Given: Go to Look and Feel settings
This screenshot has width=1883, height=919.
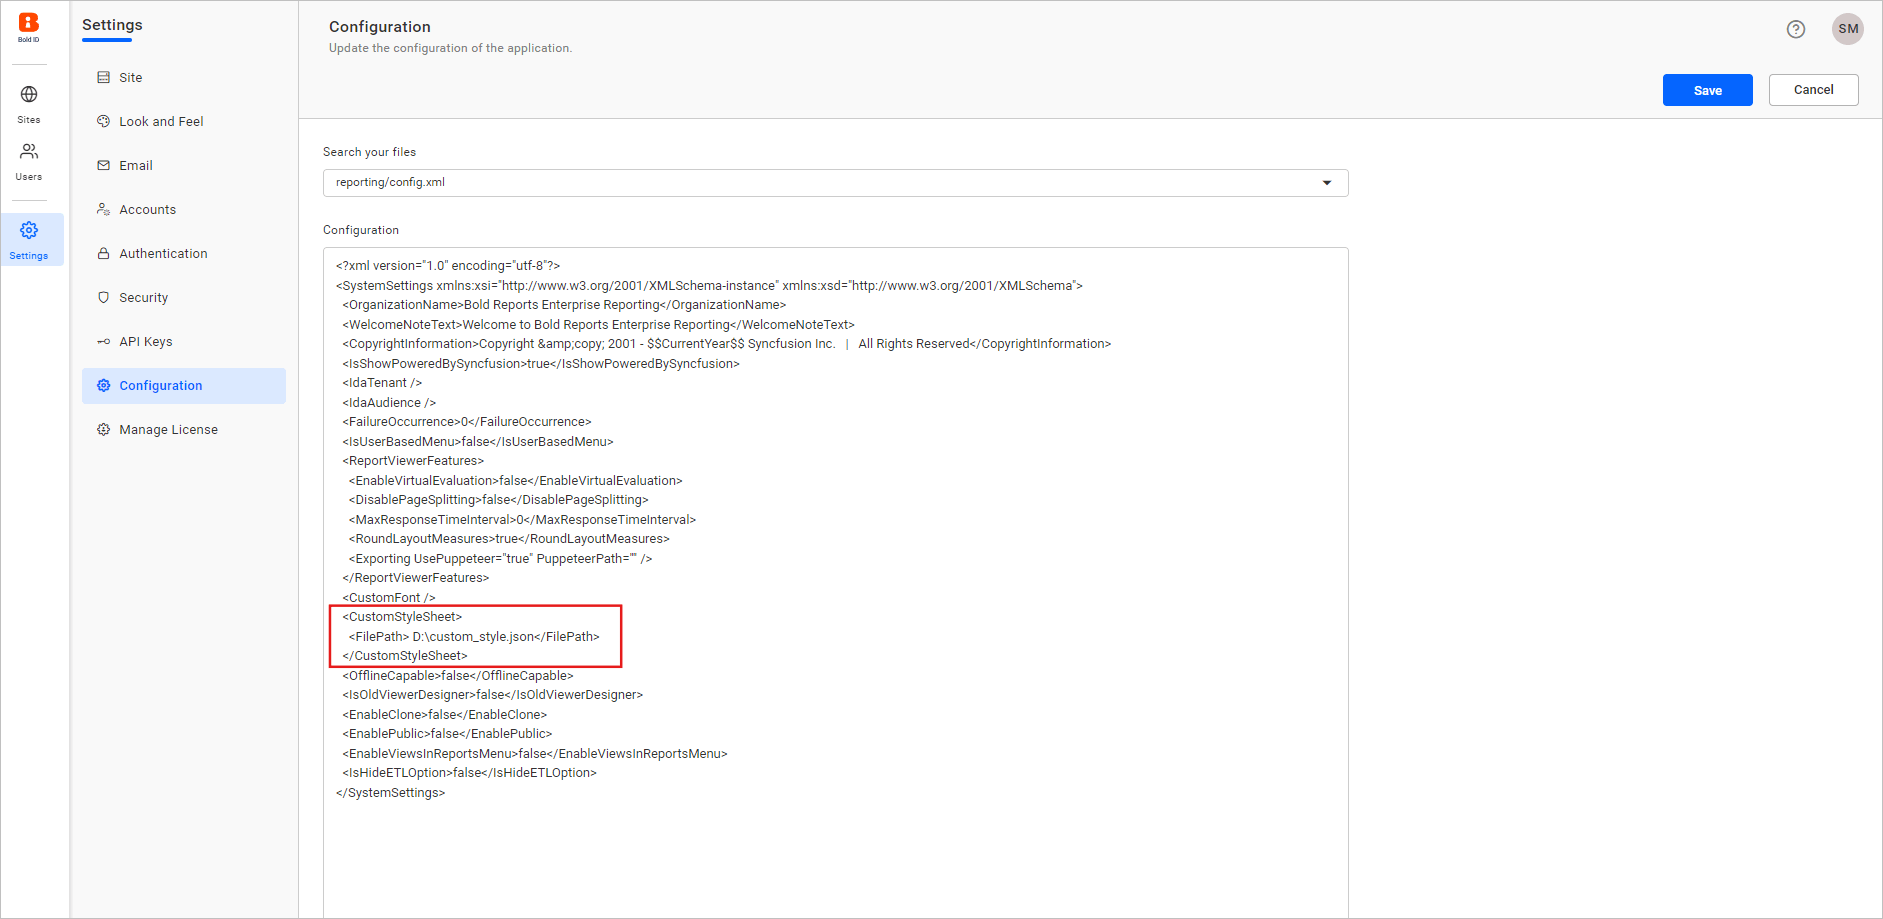Looking at the screenshot, I should [x=184, y=121].
